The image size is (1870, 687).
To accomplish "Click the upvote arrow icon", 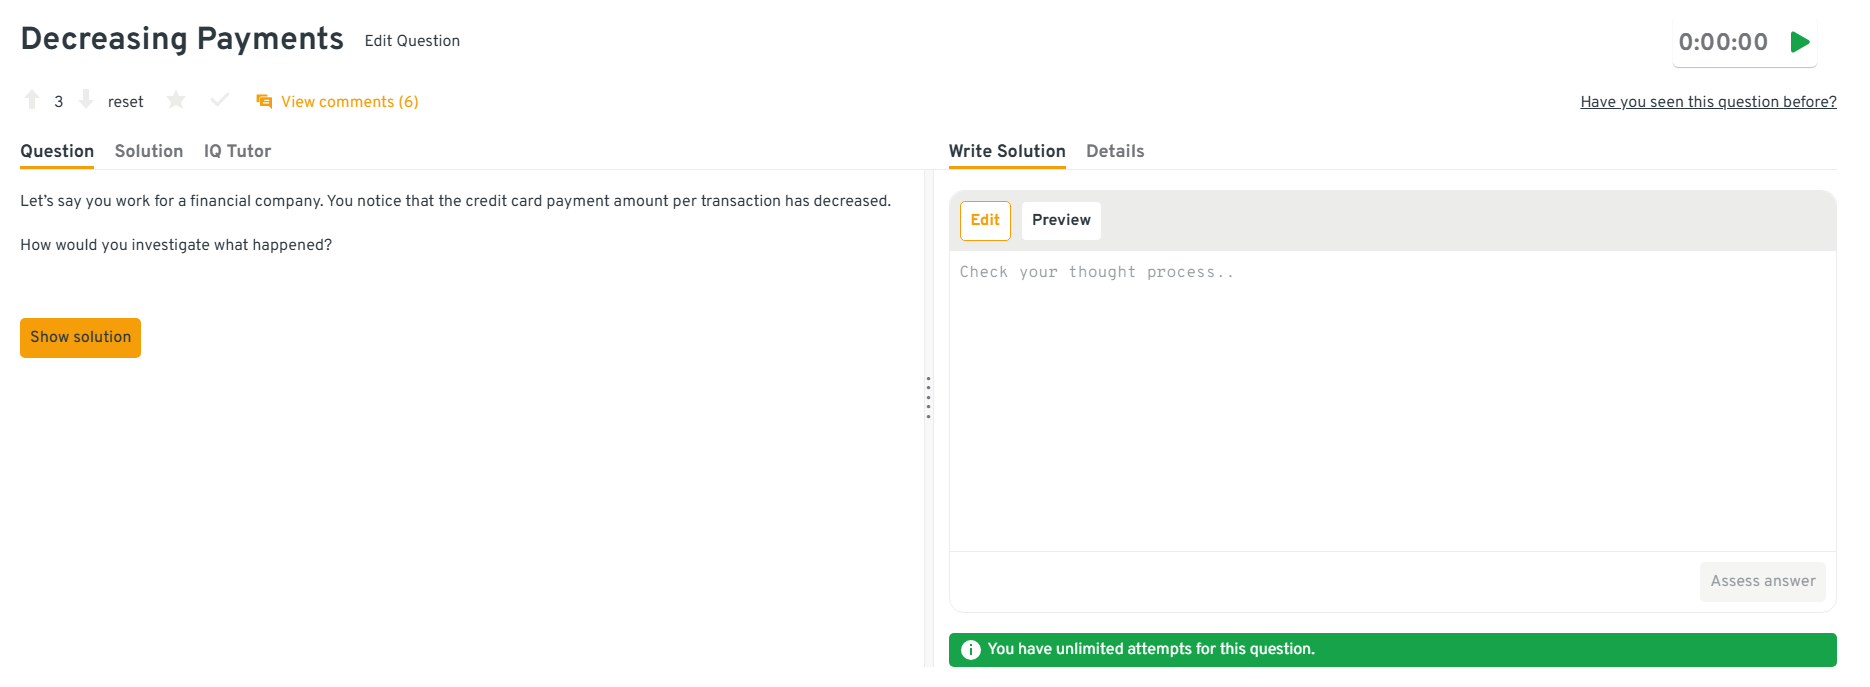I will pos(32,100).
